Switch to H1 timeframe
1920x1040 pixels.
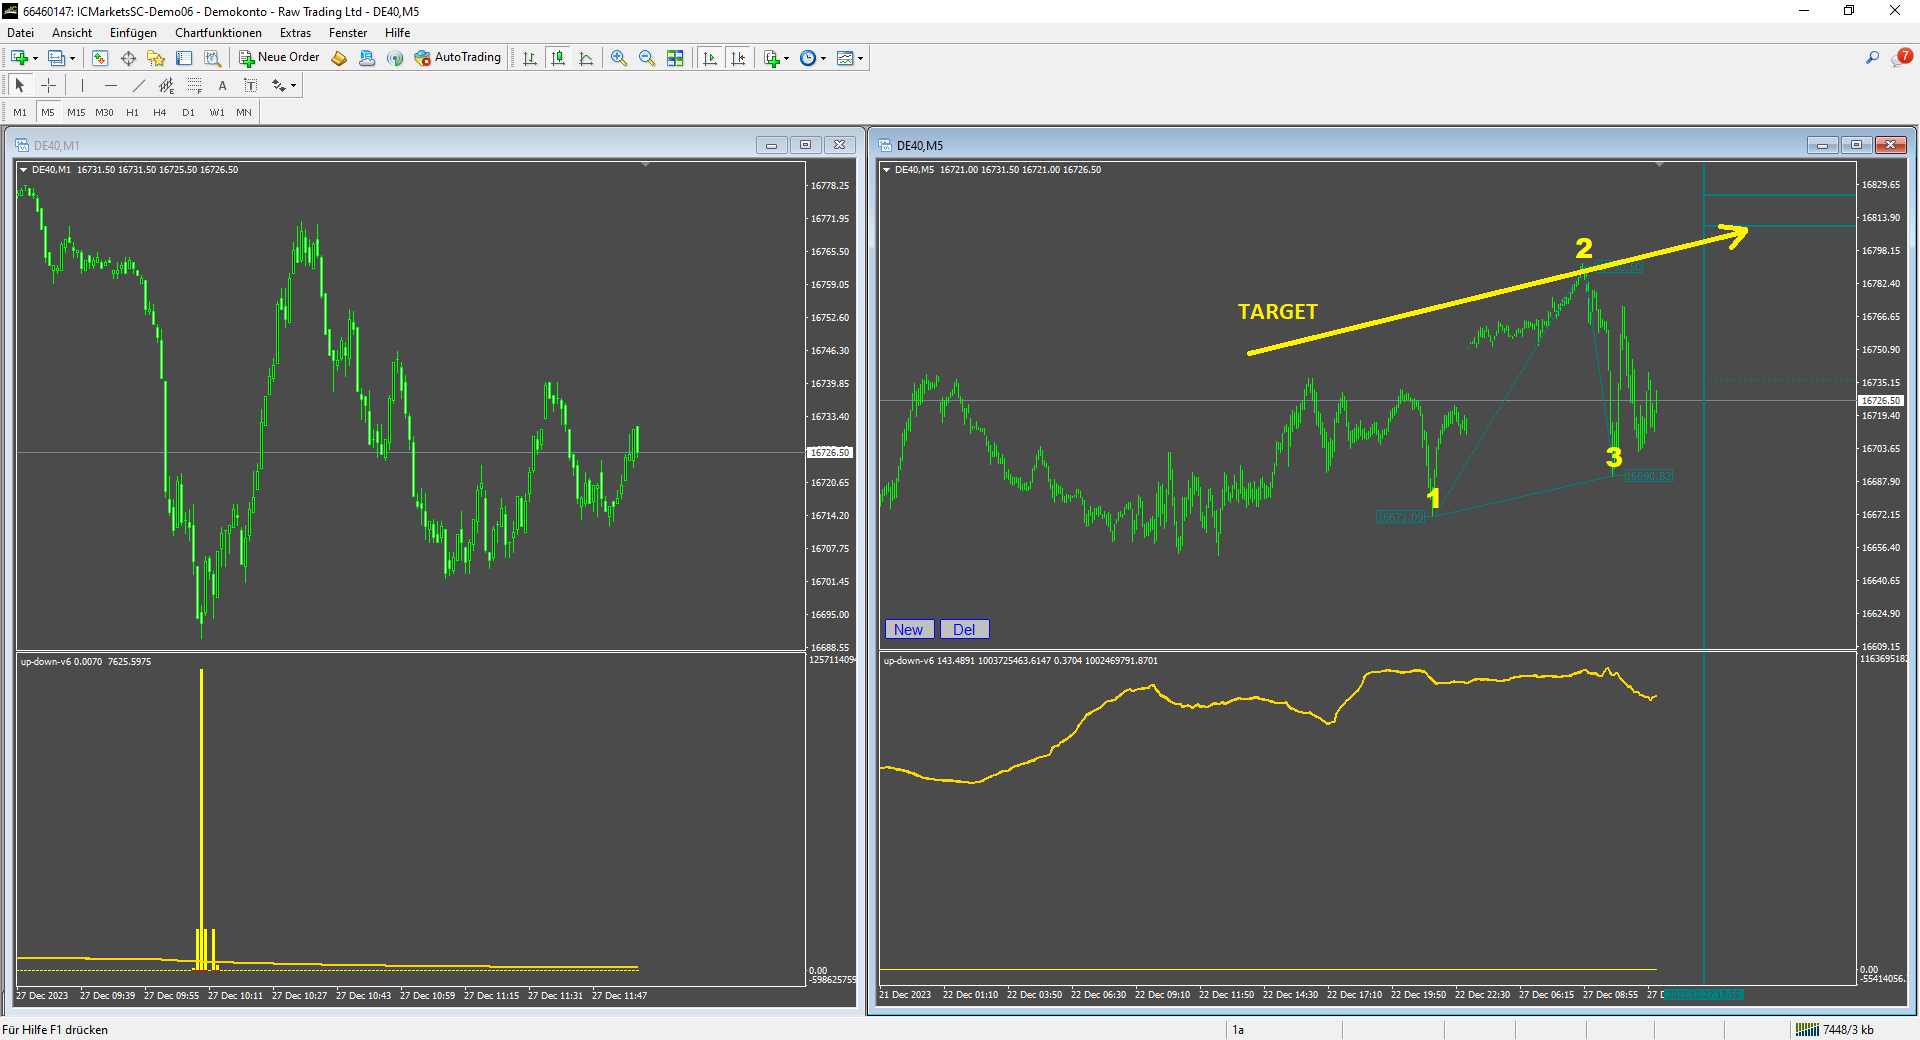tap(132, 112)
